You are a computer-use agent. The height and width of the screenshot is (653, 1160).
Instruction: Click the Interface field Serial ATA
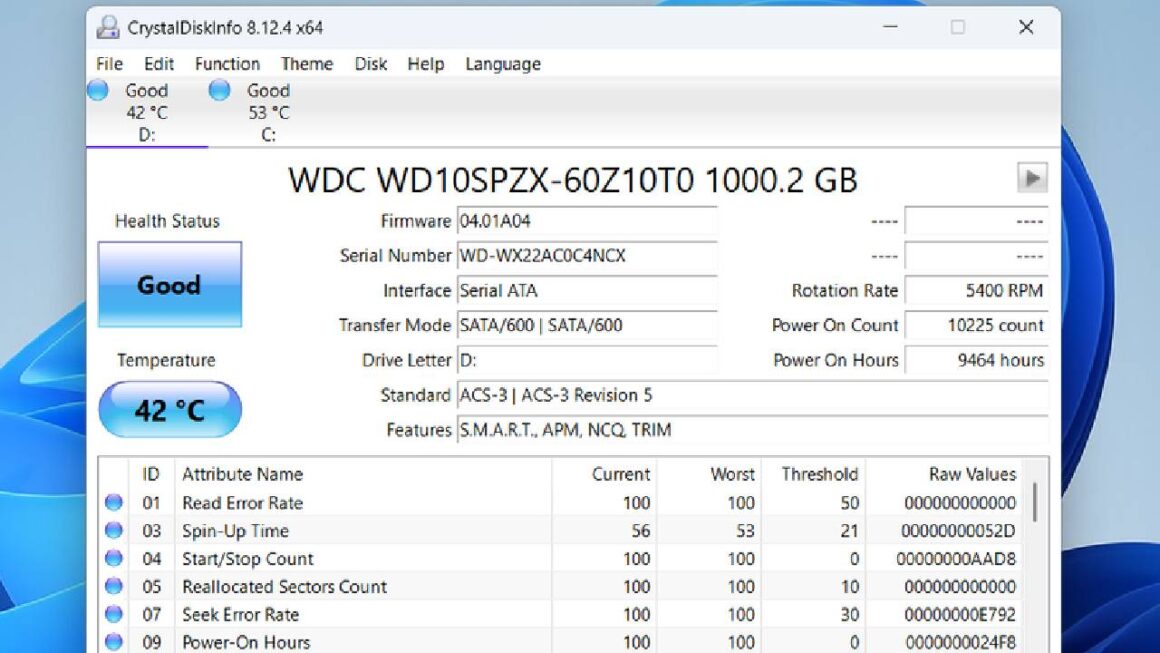tap(587, 291)
